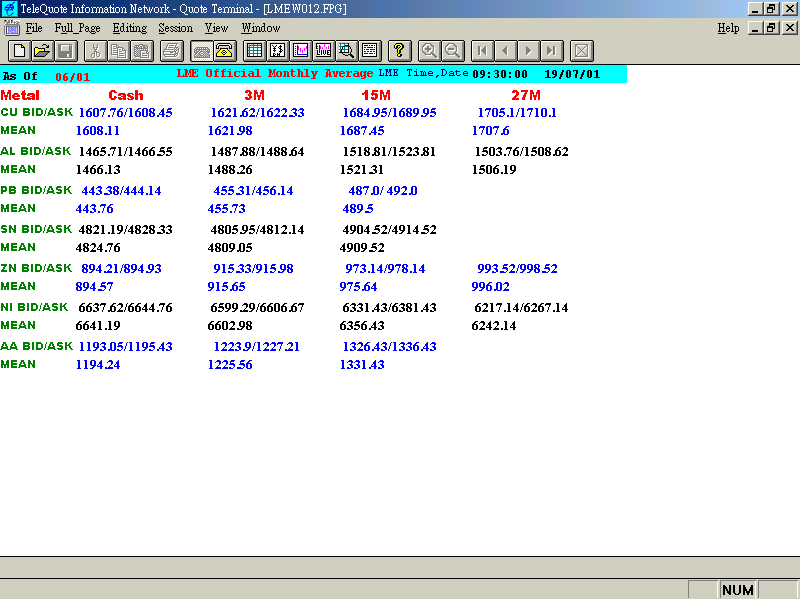The width and height of the screenshot is (800, 600).
Task: Toggle the keyboard toolbar icon
Action: [x=202, y=51]
